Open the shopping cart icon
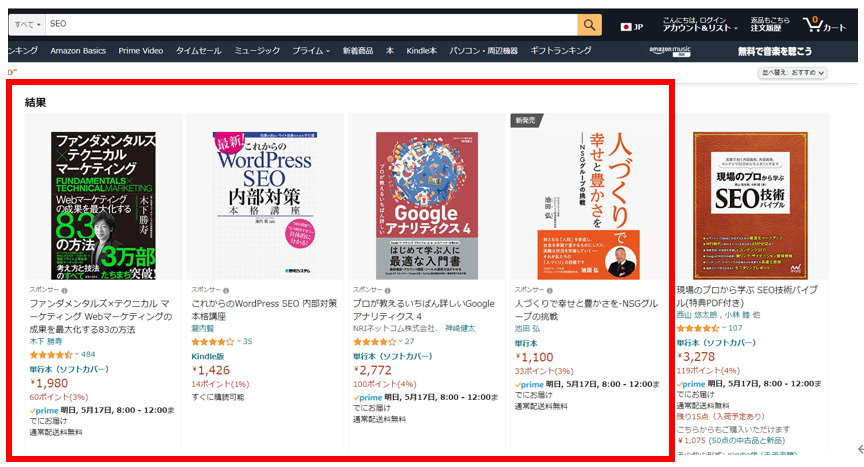This screenshot has height=467, width=864. click(824, 24)
